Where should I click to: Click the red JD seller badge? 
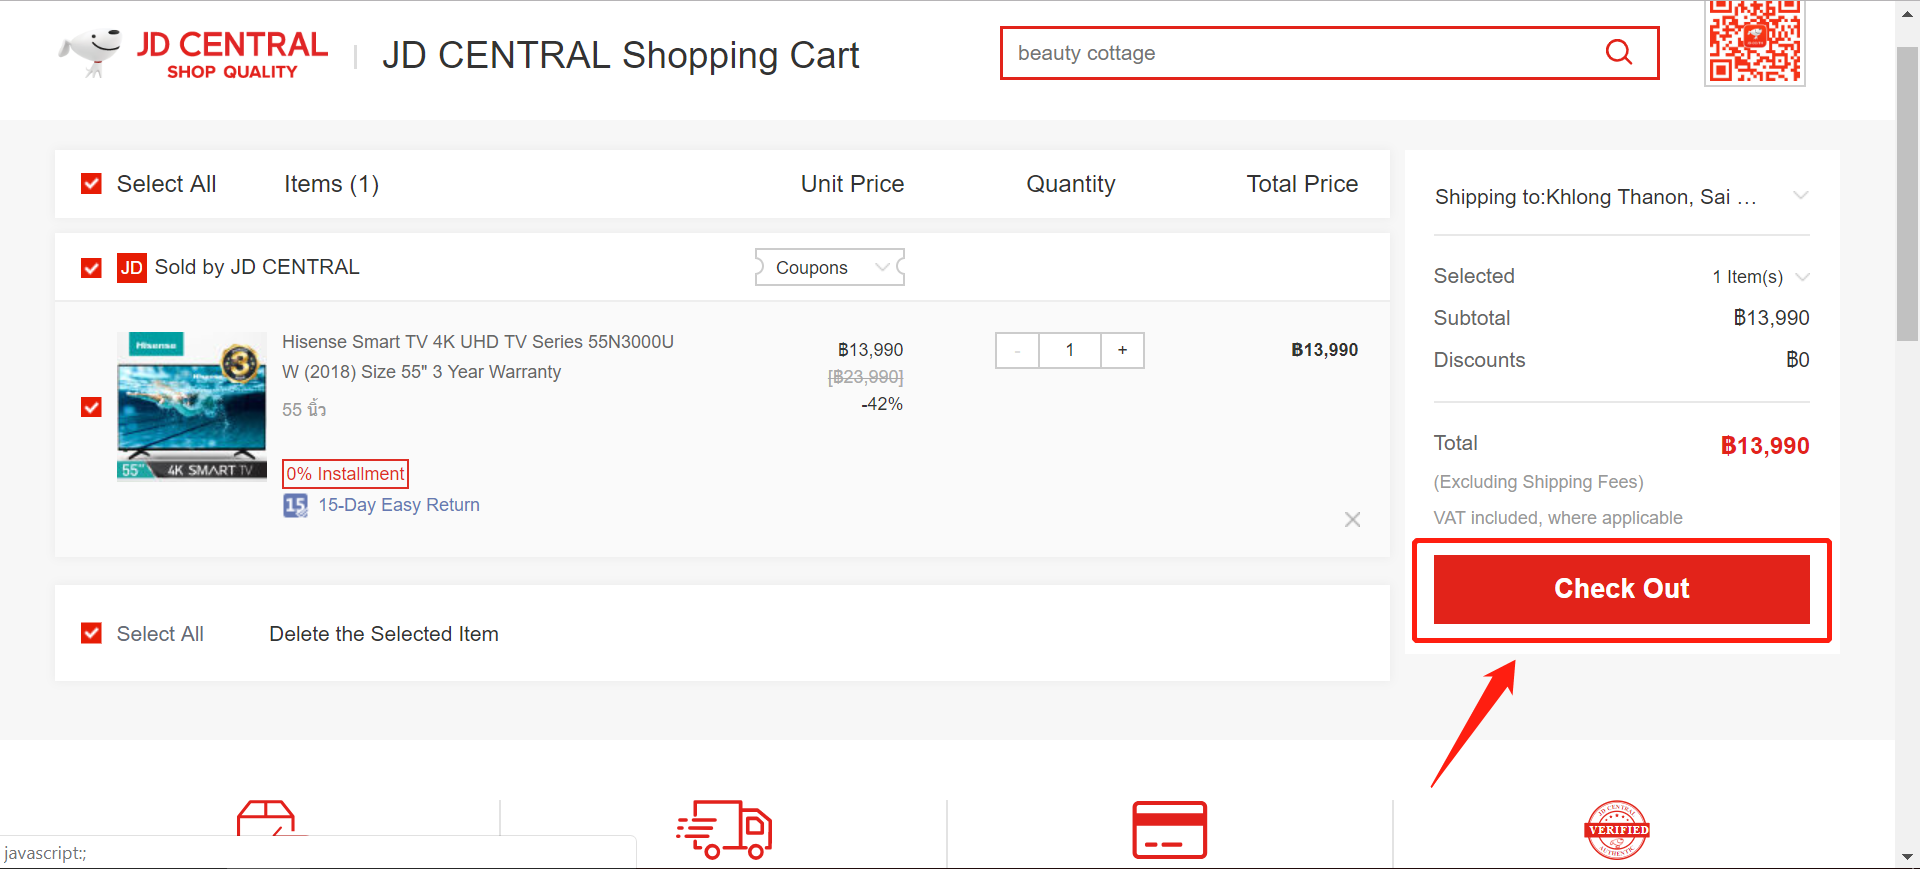tap(132, 268)
